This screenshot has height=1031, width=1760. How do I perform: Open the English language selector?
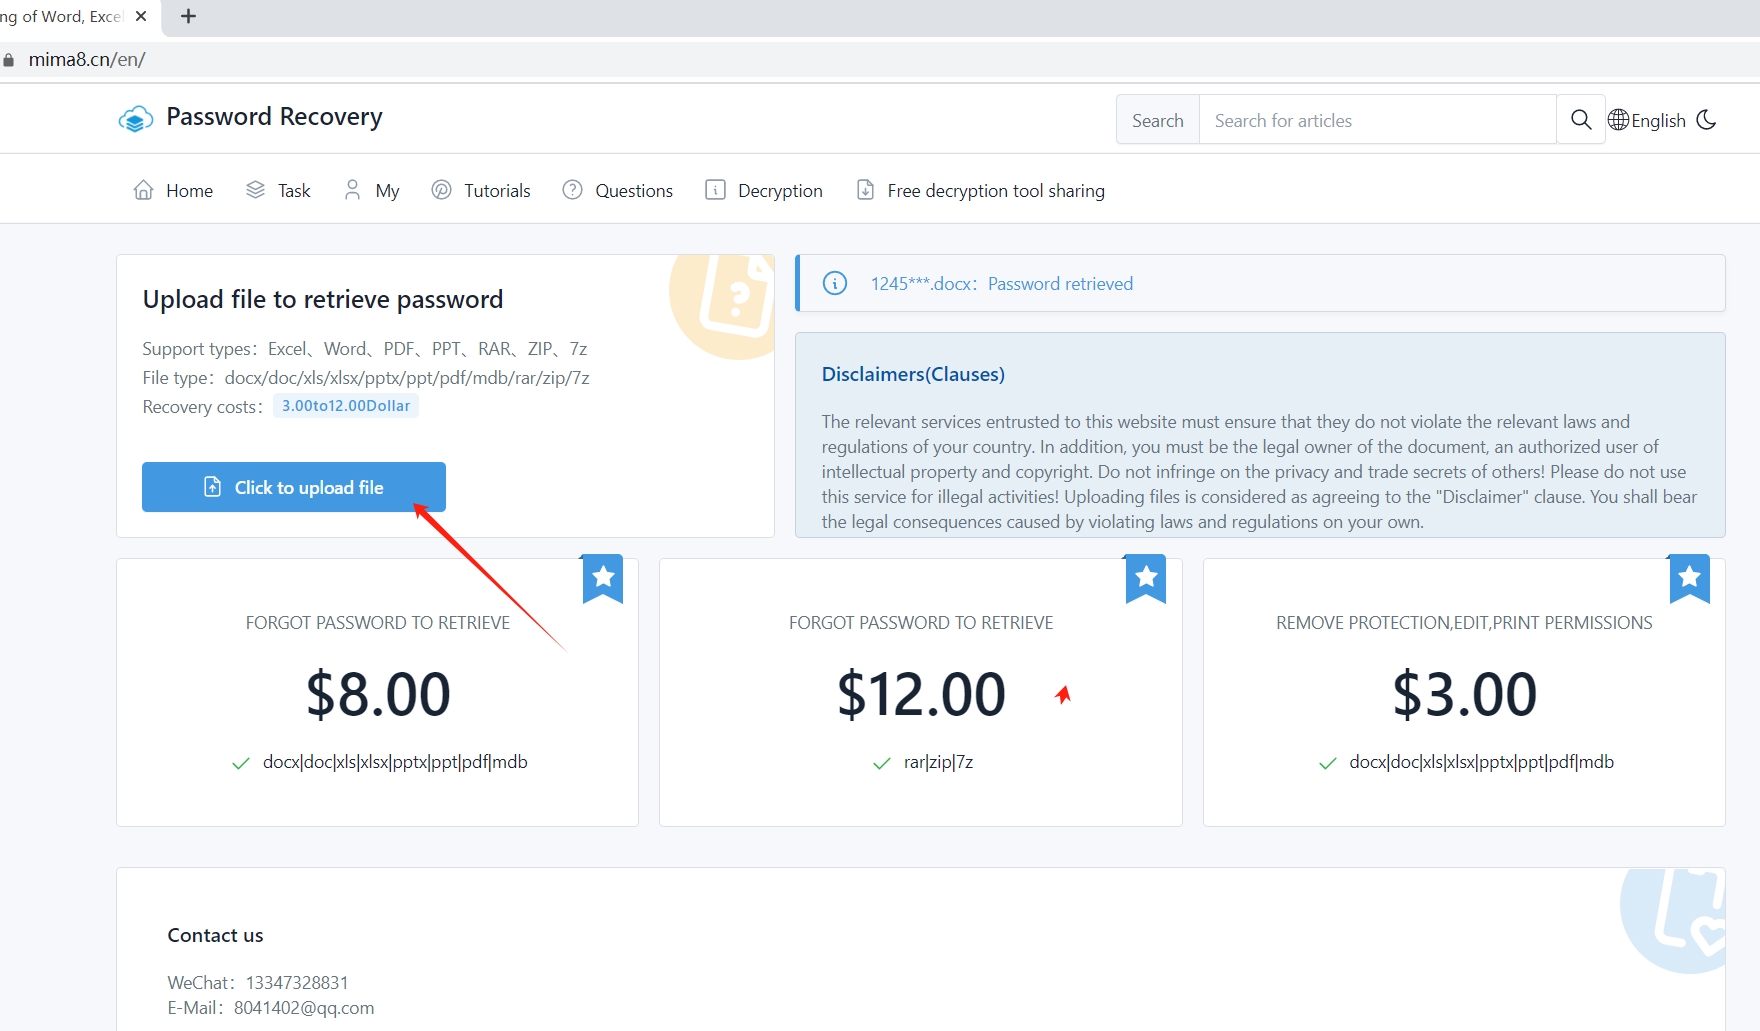click(1647, 120)
